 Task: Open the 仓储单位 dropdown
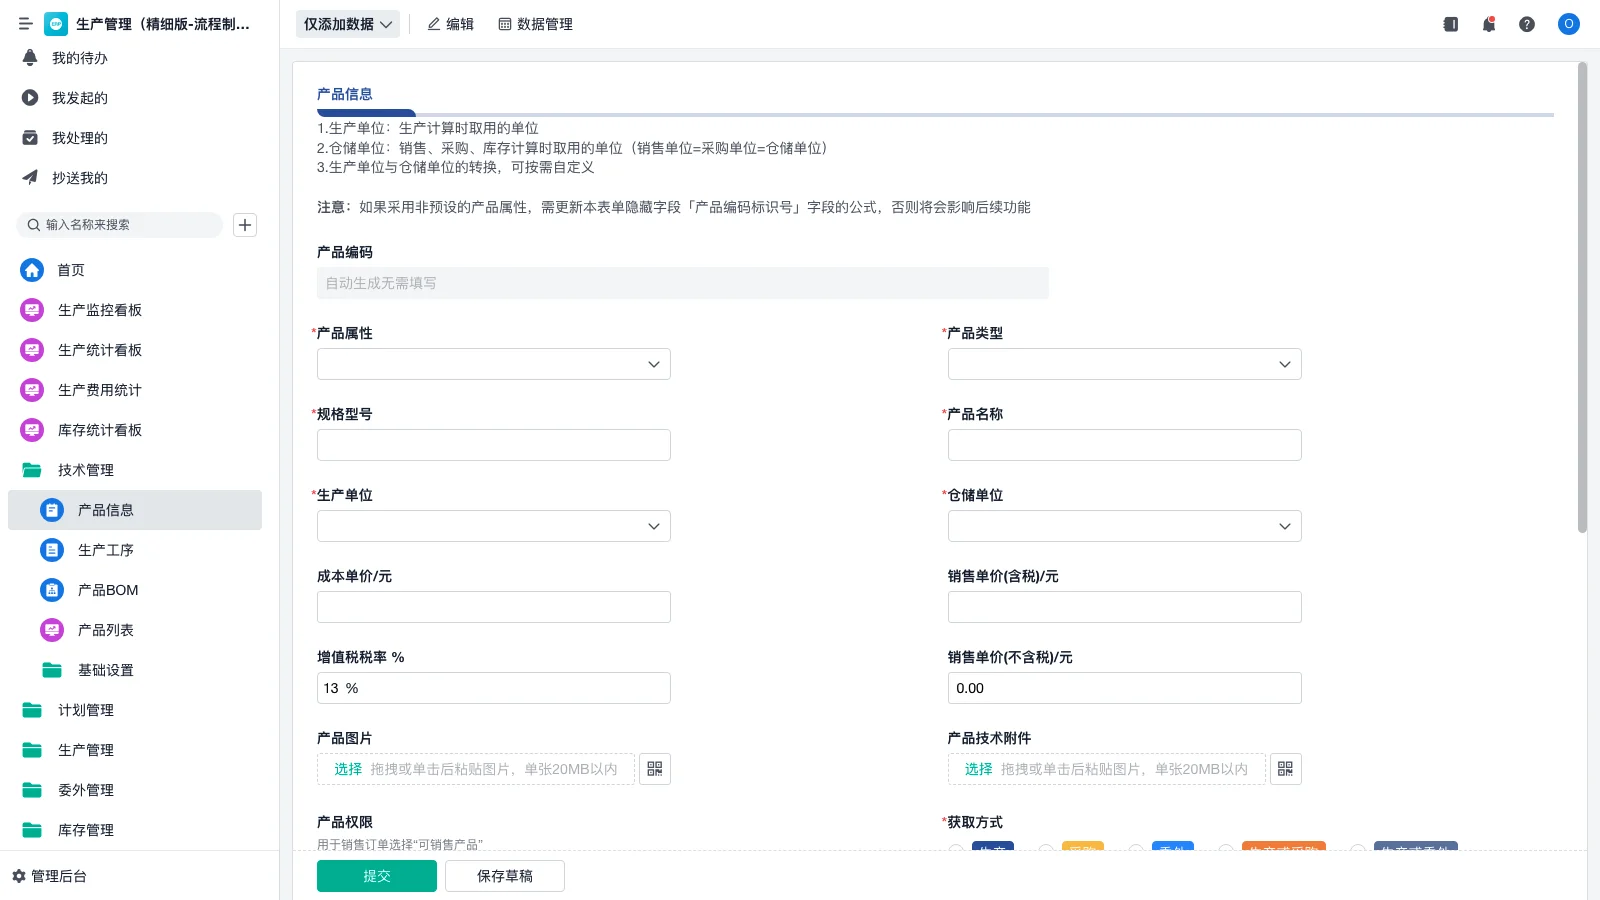pyautogui.click(x=1124, y=525)
